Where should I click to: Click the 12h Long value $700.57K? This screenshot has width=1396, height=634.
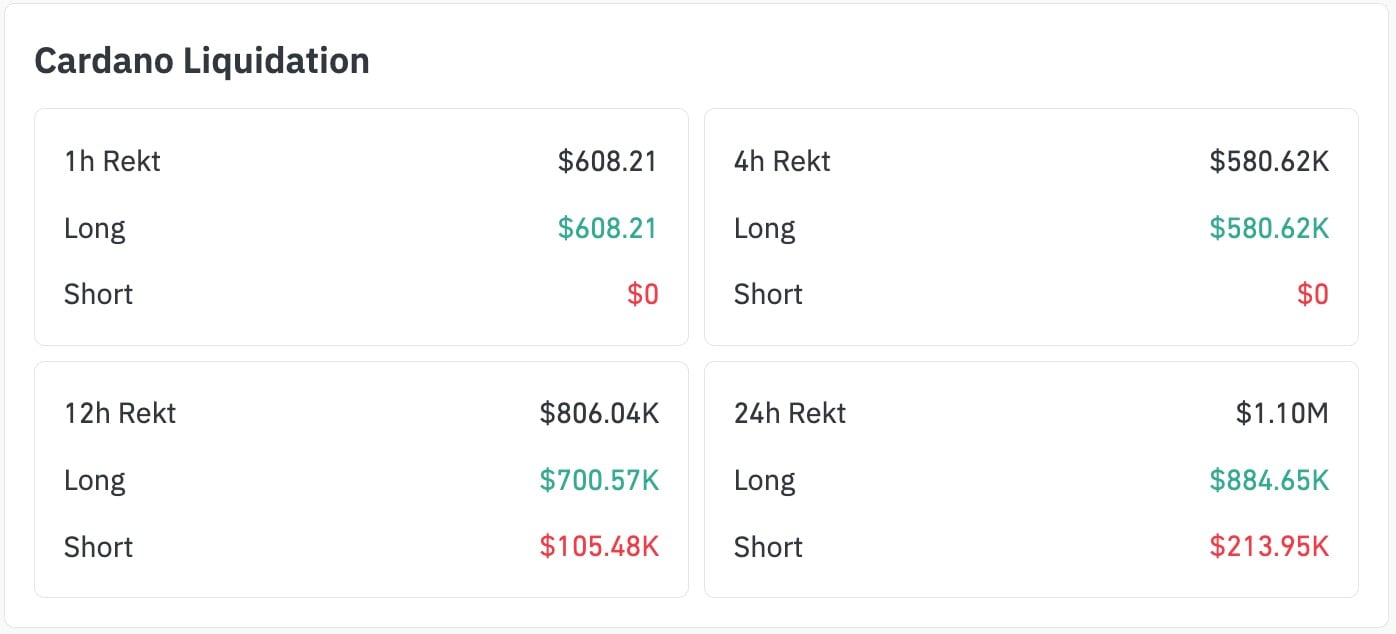coord(599,480)
